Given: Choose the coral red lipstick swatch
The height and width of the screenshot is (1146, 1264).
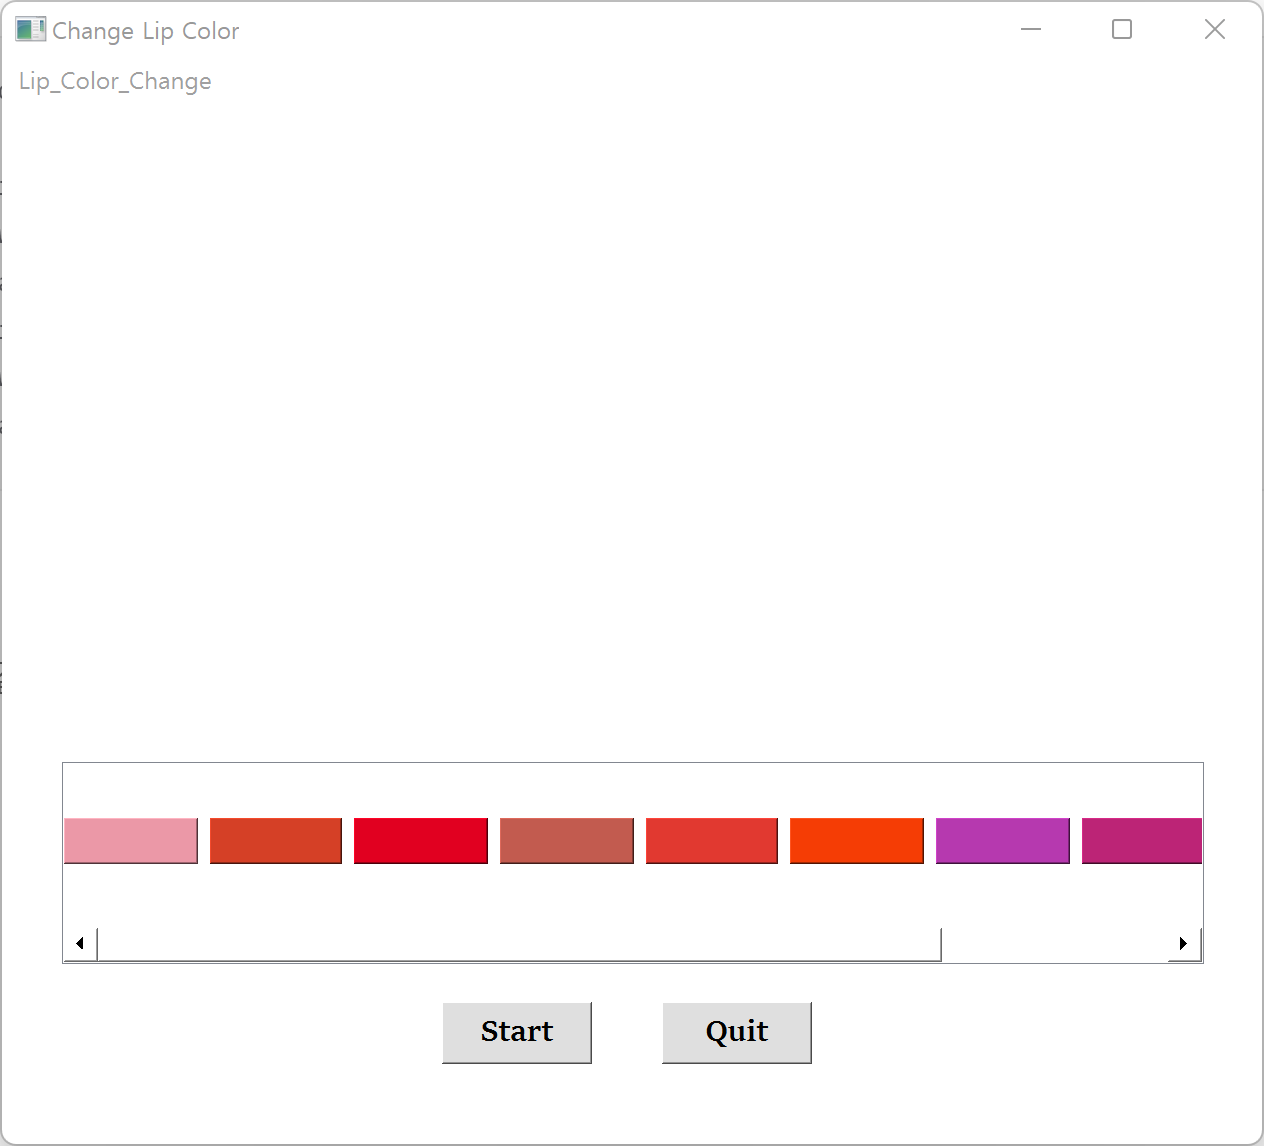Looking at the screenshot, I should (x=711, y=841).
